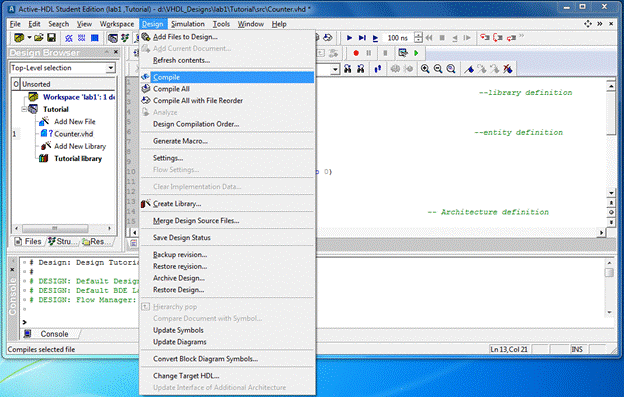Open the File menu
The height and width of the screenshot is (397, 624).
click(15, 24)
